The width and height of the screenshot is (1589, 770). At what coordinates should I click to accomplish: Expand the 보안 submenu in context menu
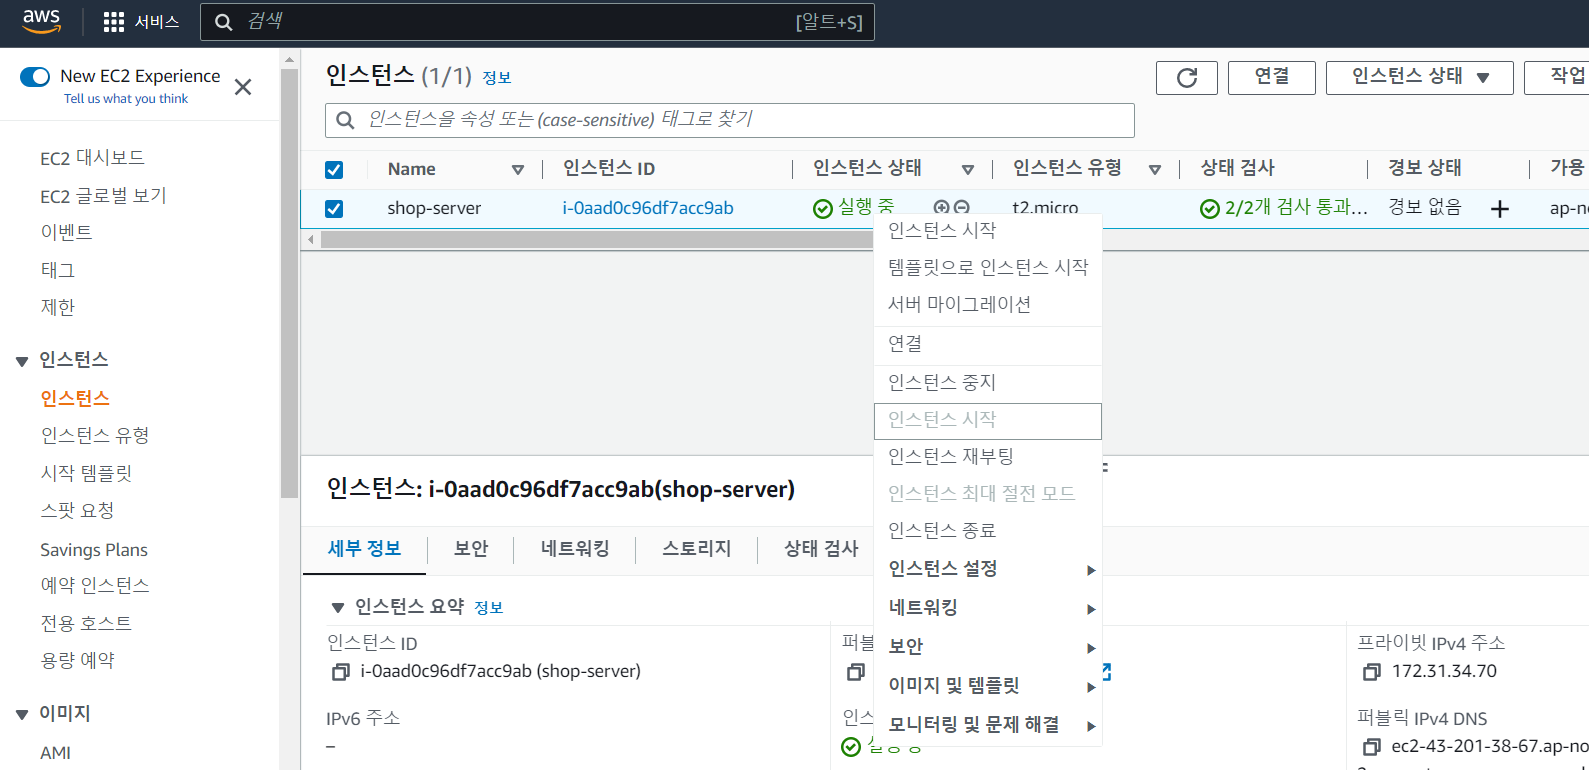click(988, 647)
